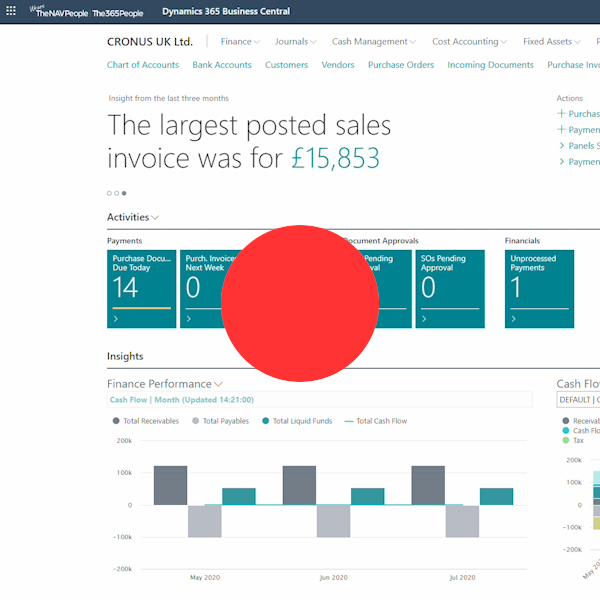Click arrow on Unprocessed Payments tile
The image size is (600, 600).
pos(514,319)
